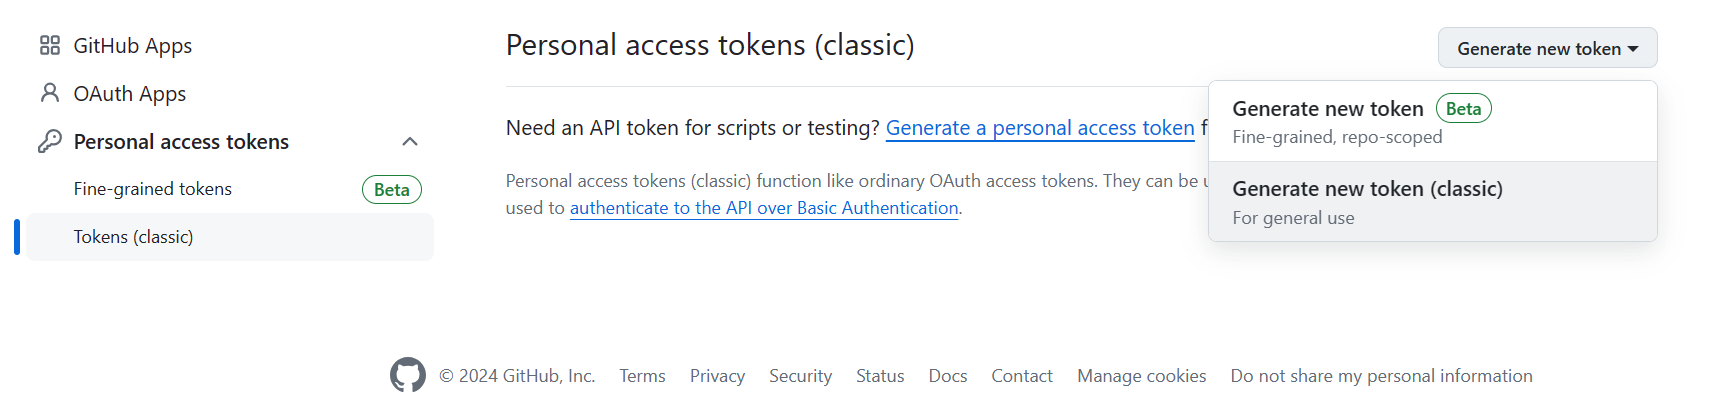Visit the Privacy footer link
This screenshot has height=412, width=1721.
point(717,376)
